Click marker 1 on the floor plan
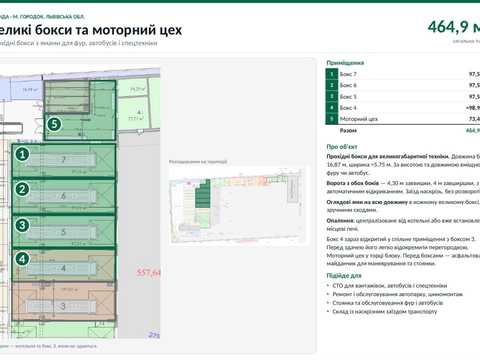 point(22,154)
